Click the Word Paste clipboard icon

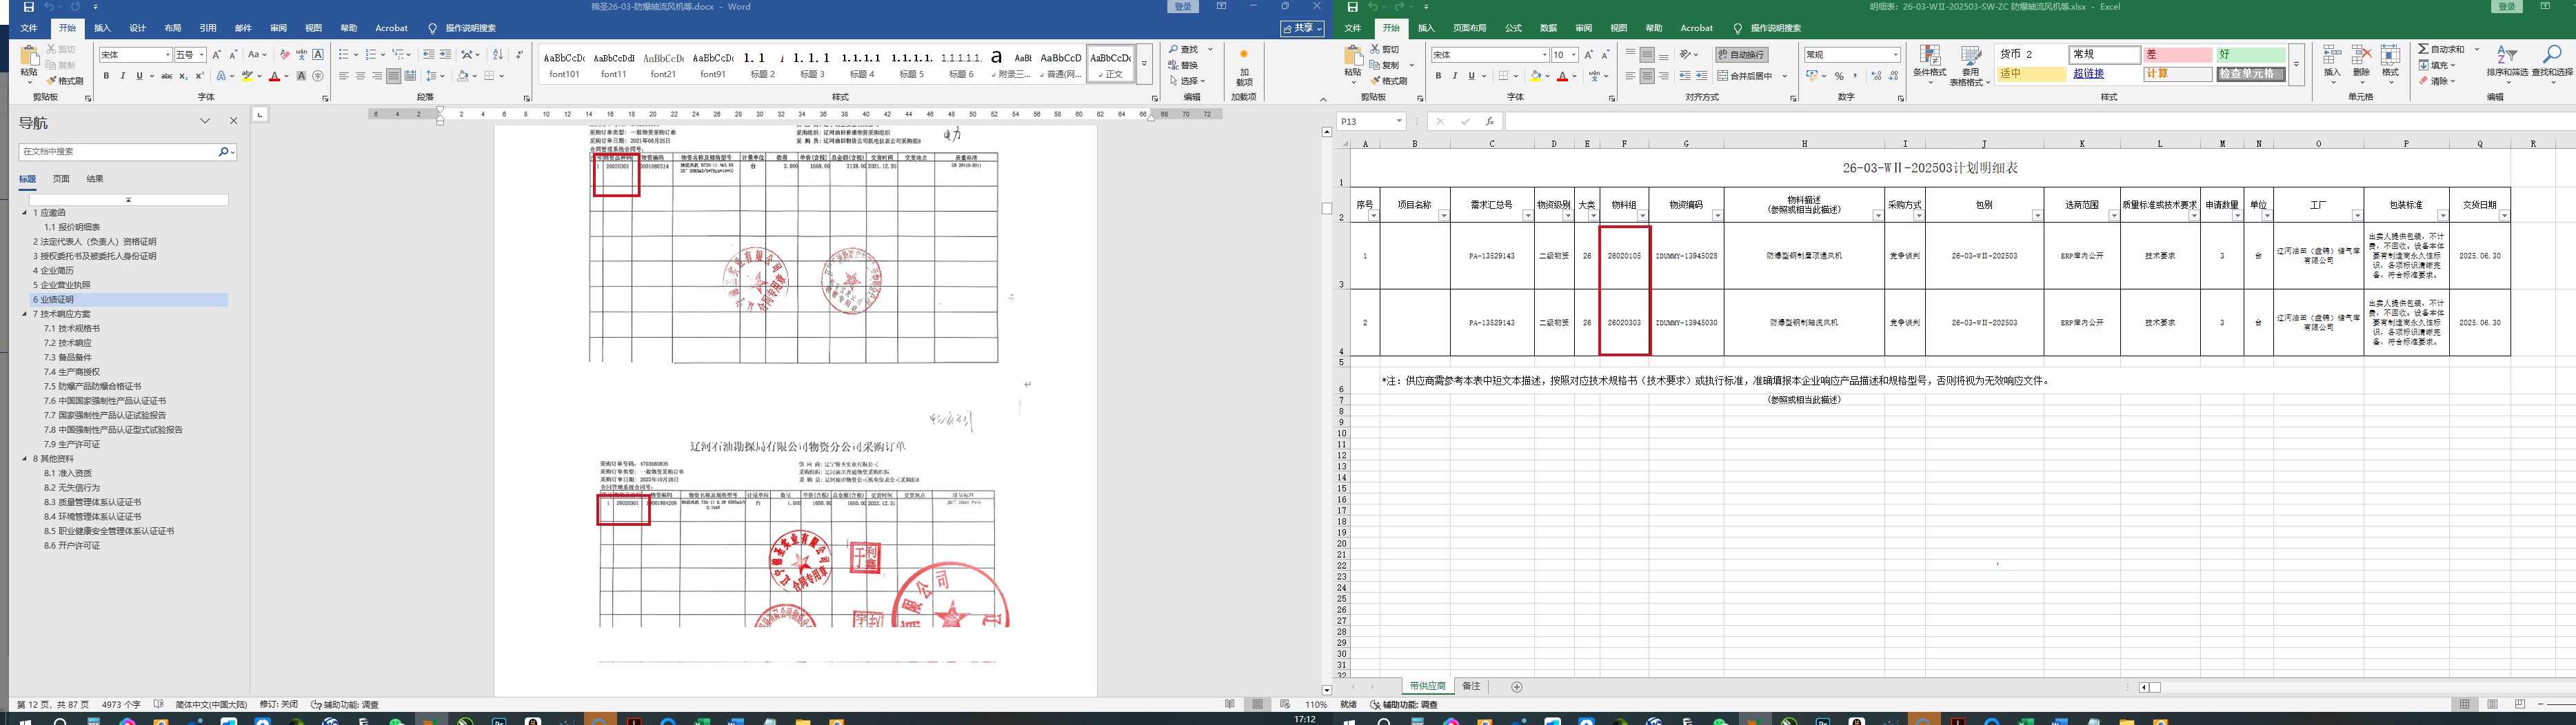pos(29,56)
